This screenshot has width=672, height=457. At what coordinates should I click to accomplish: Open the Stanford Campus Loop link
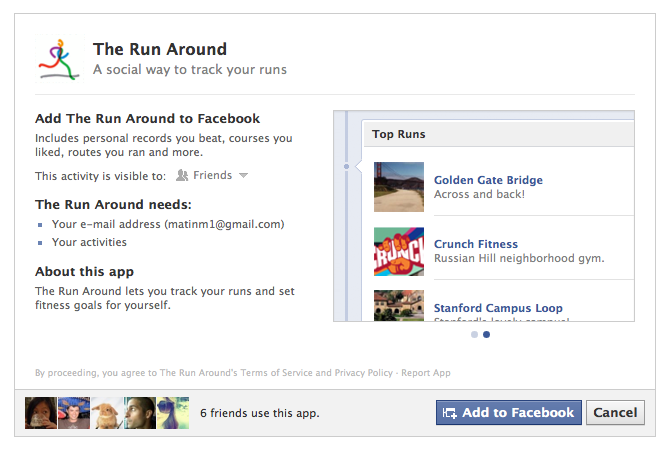[498, 308]
